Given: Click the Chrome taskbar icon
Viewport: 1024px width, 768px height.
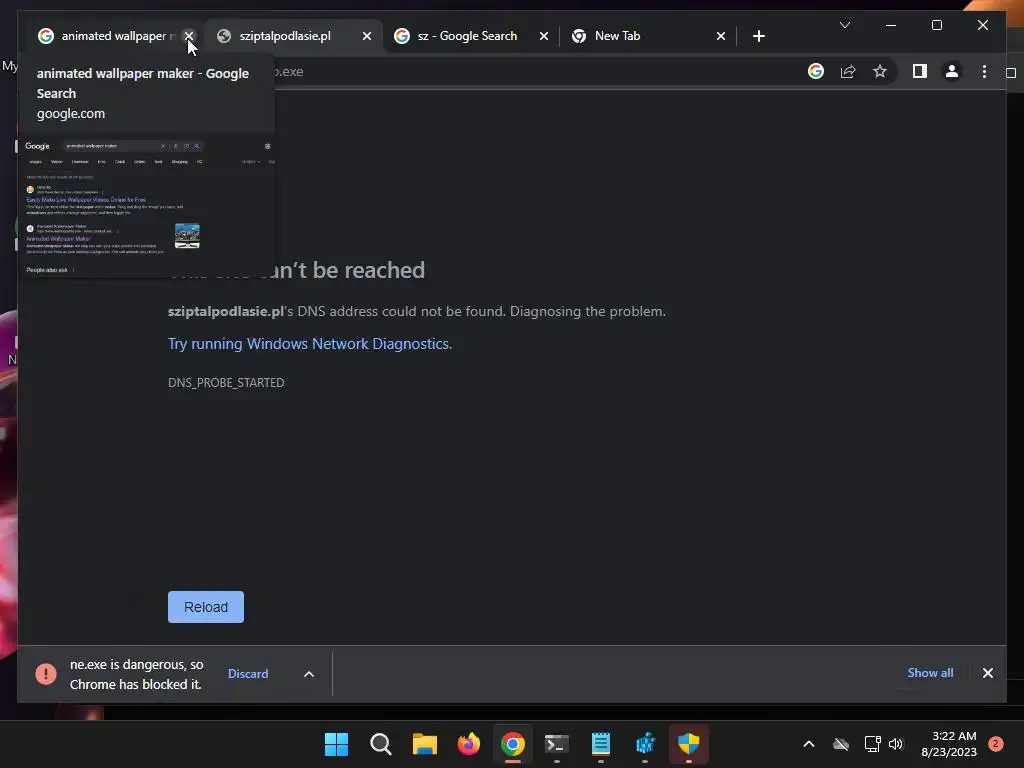Looking at the screenshot, I should pos(513,744).
